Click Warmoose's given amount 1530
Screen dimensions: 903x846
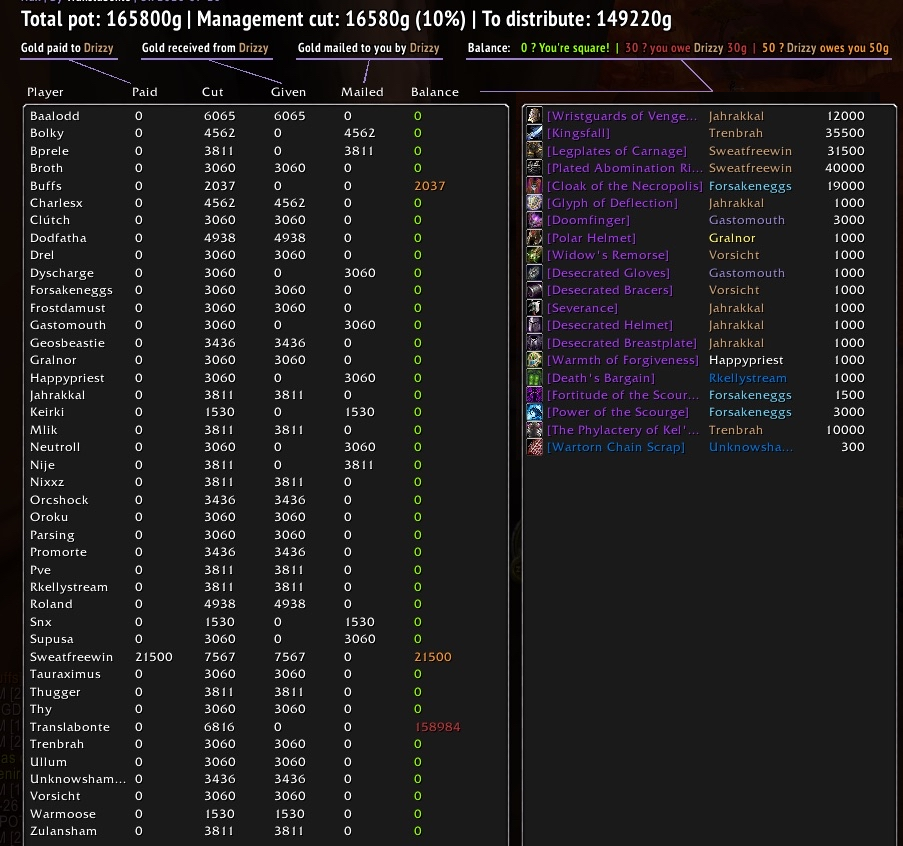289,814
